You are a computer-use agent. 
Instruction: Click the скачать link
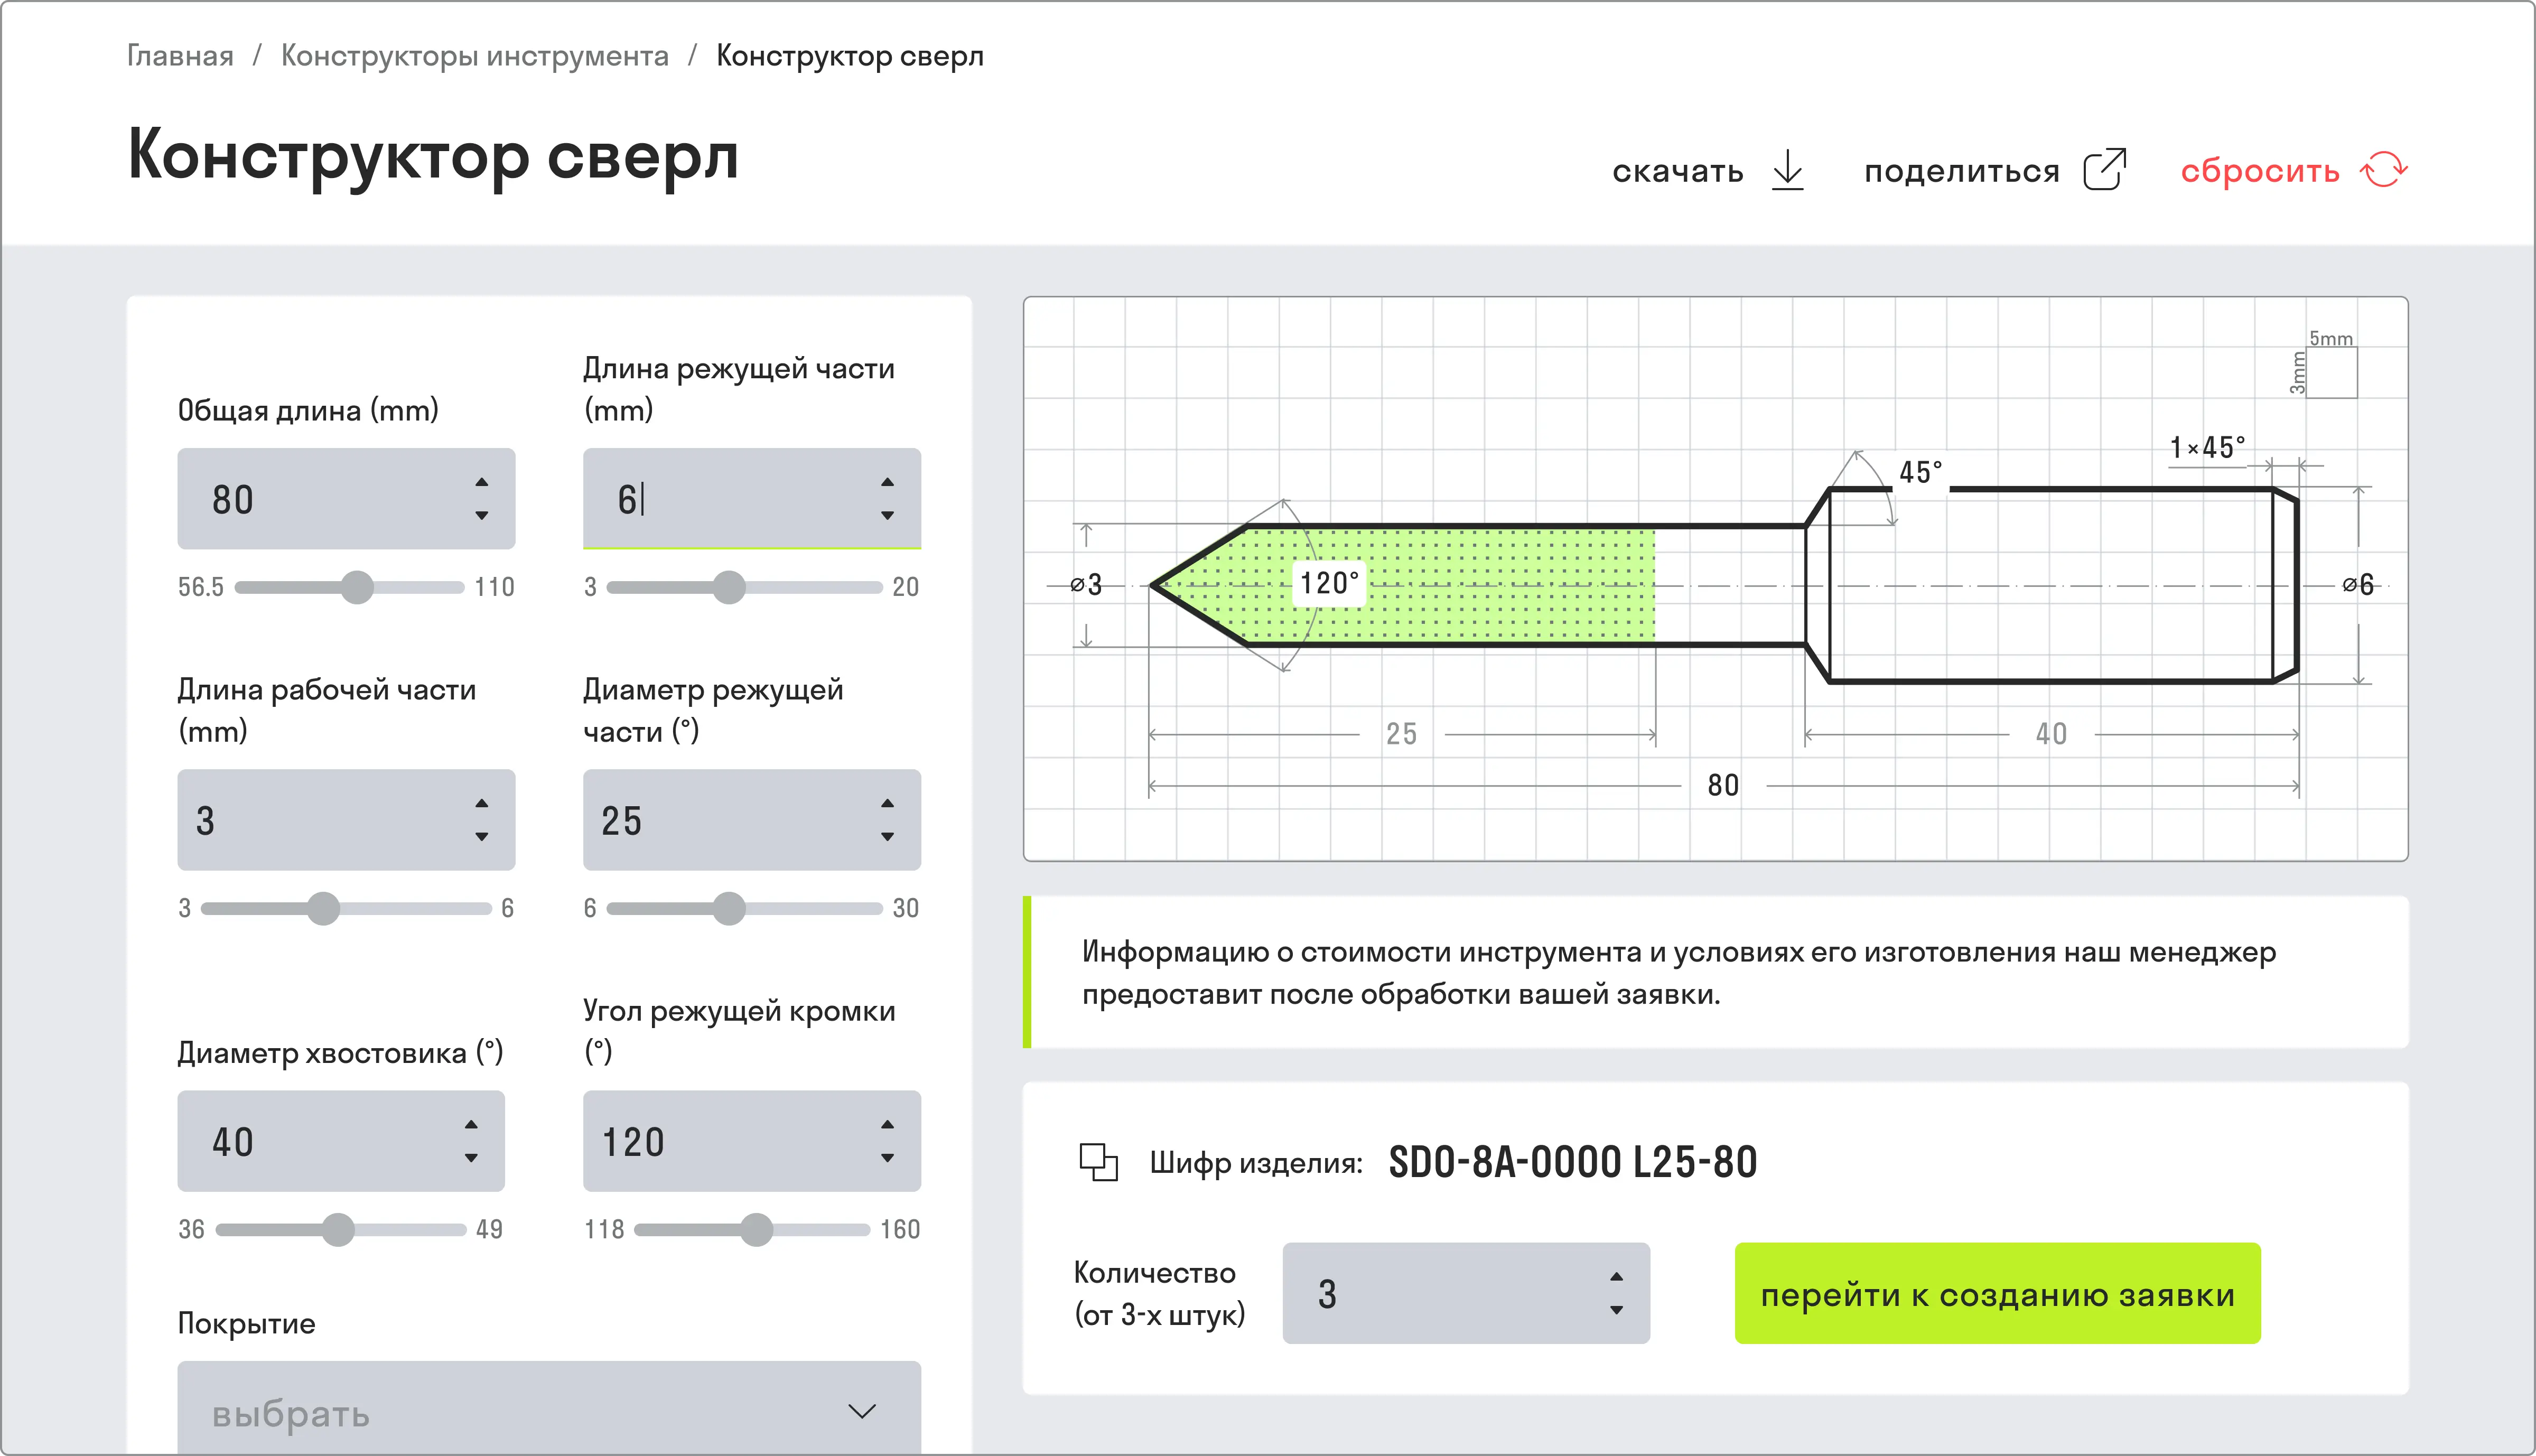coord(1678,171)
